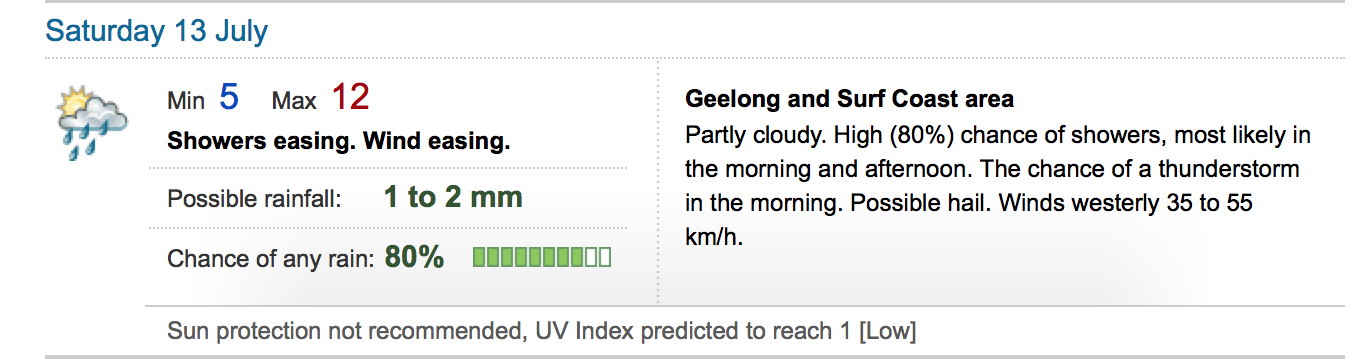Click the last empty bar segment
Screen dimensions: 1362x360
click(604, 258)
